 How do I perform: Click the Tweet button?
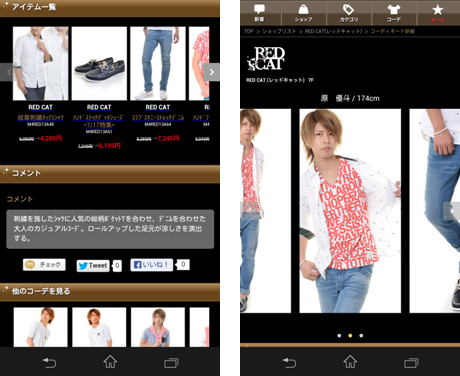pos(93,266)
